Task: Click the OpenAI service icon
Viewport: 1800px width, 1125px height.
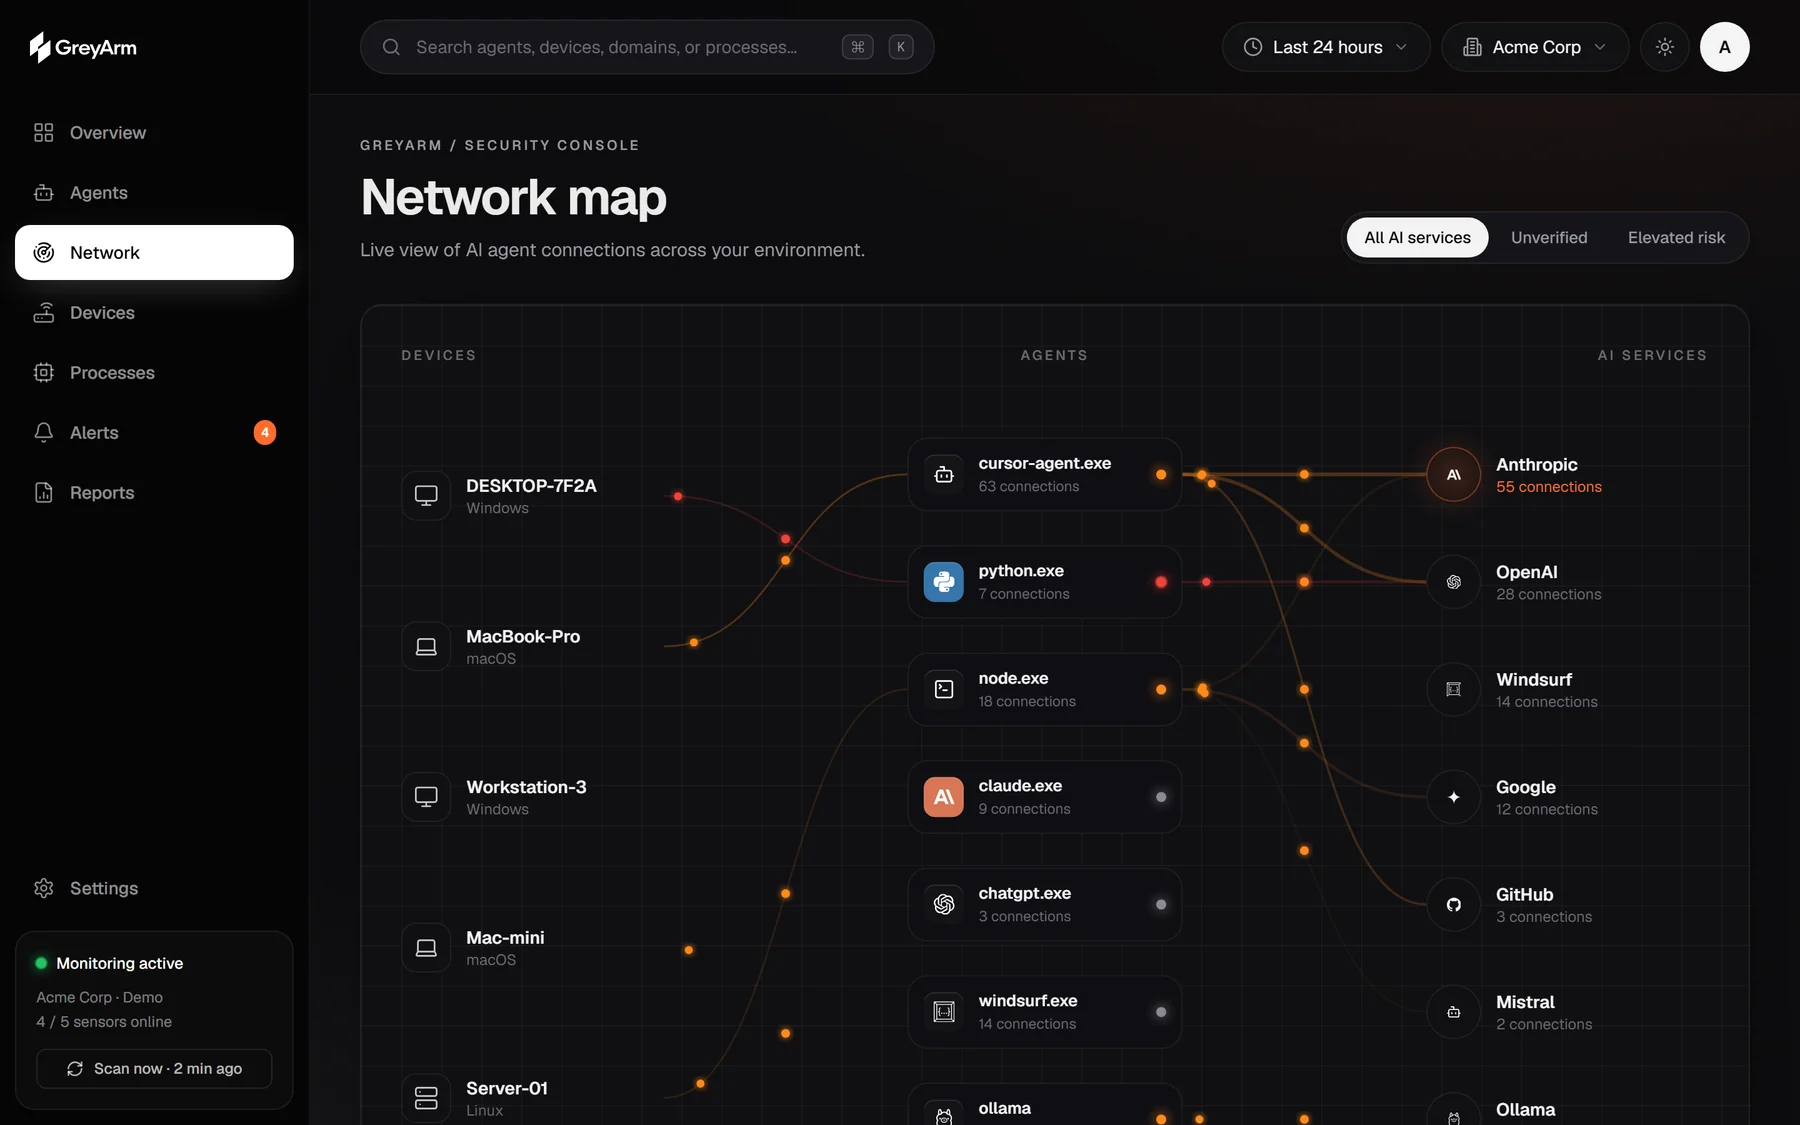Action: click(1454, 582)
